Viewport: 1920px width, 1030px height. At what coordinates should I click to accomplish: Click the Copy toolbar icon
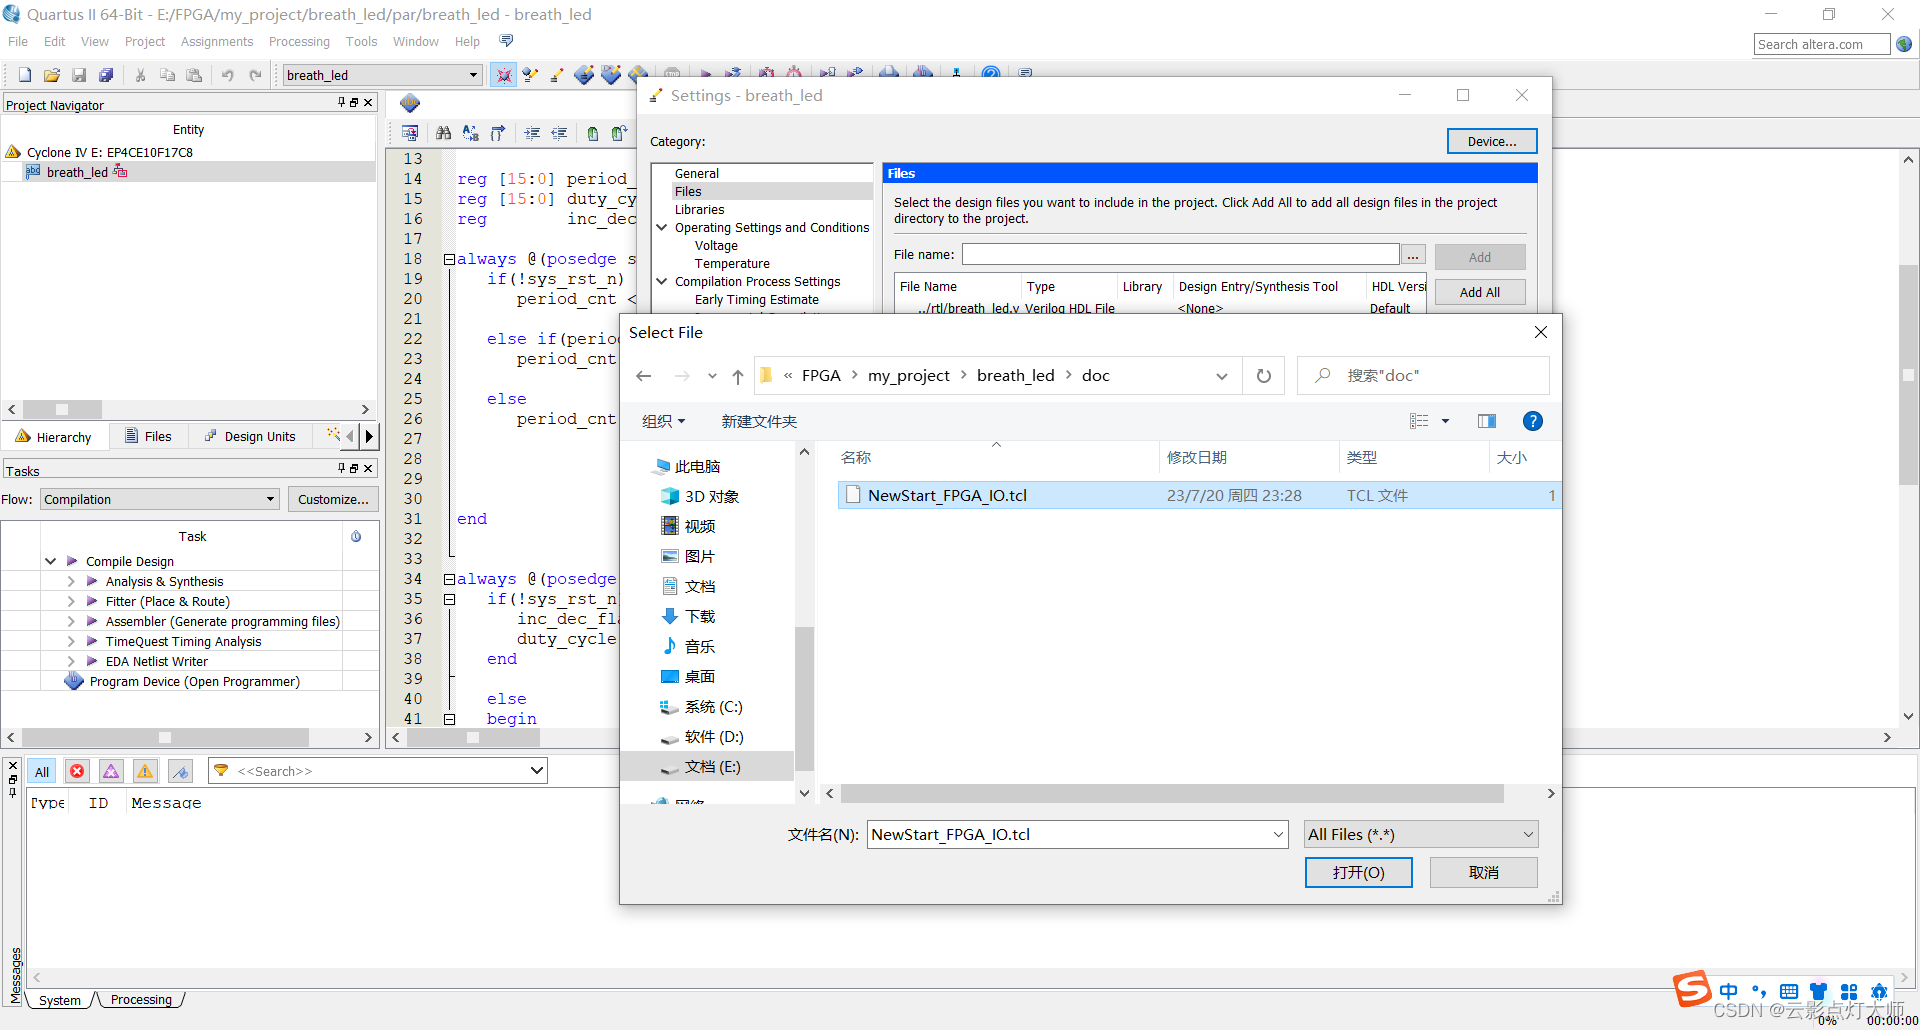[x=167, y=75]
